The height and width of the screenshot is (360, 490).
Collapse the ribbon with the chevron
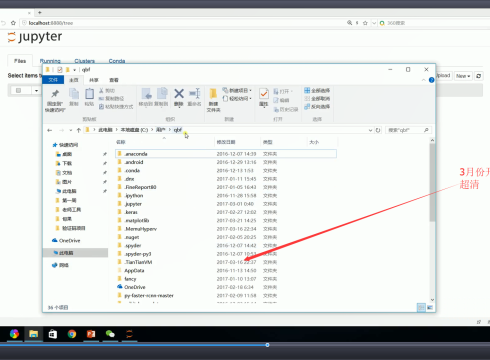point(423,80)
